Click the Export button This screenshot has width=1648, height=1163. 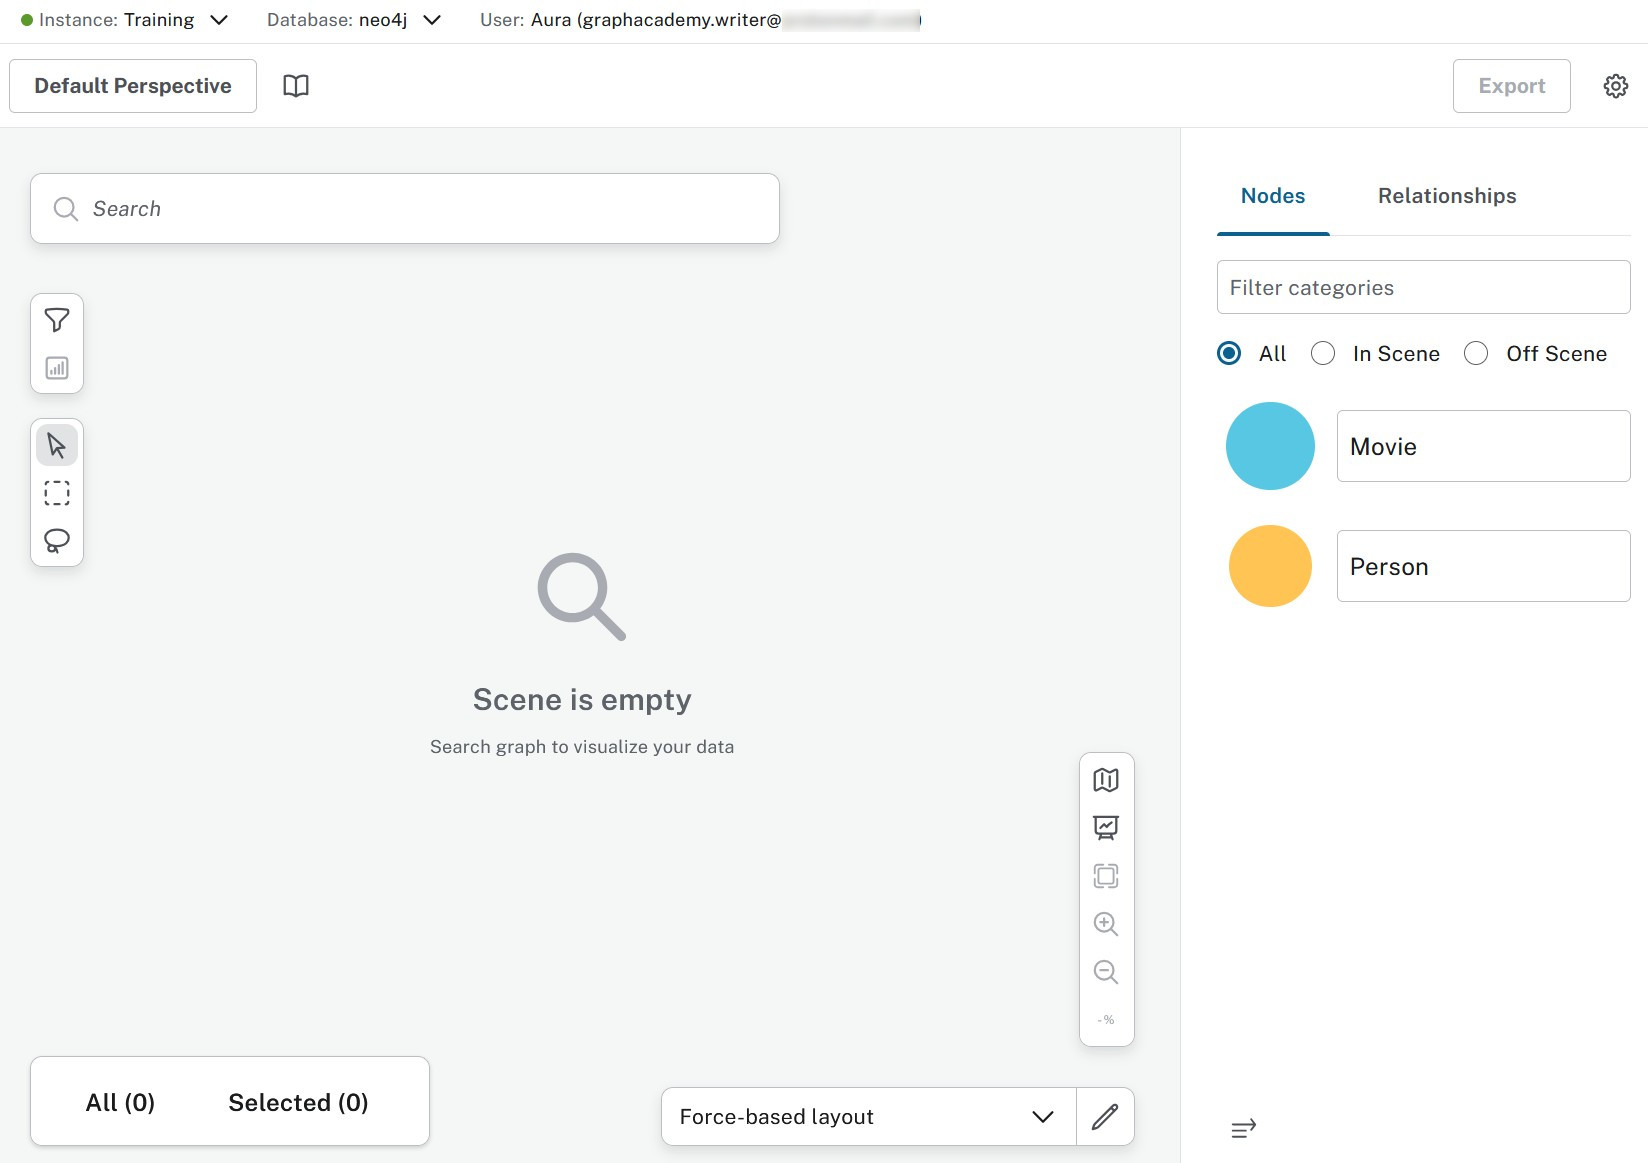[x=1511, y=85]
